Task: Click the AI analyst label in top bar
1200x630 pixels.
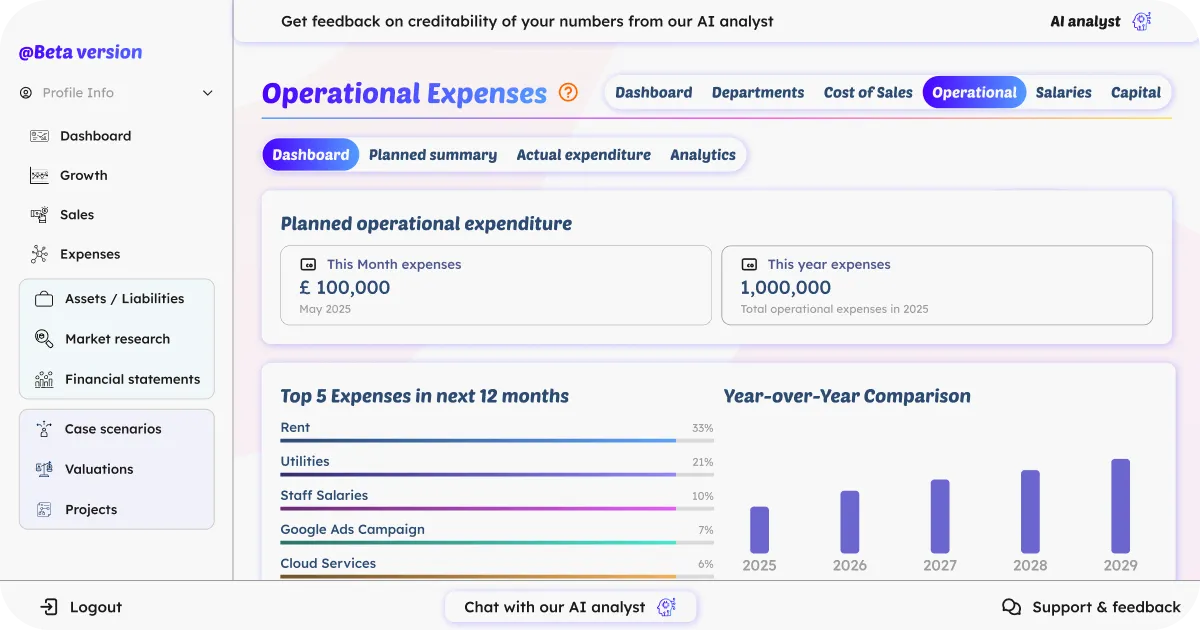Action: tap(1085, 21)
